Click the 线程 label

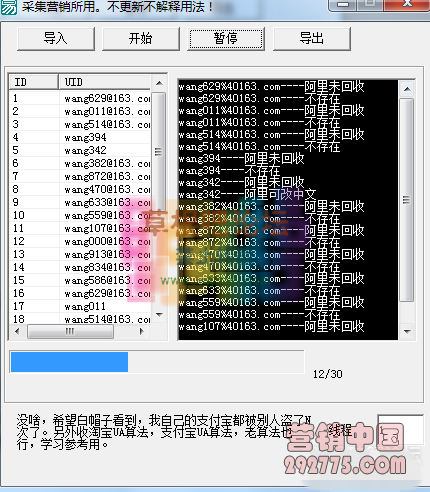(x=340, y=430)
